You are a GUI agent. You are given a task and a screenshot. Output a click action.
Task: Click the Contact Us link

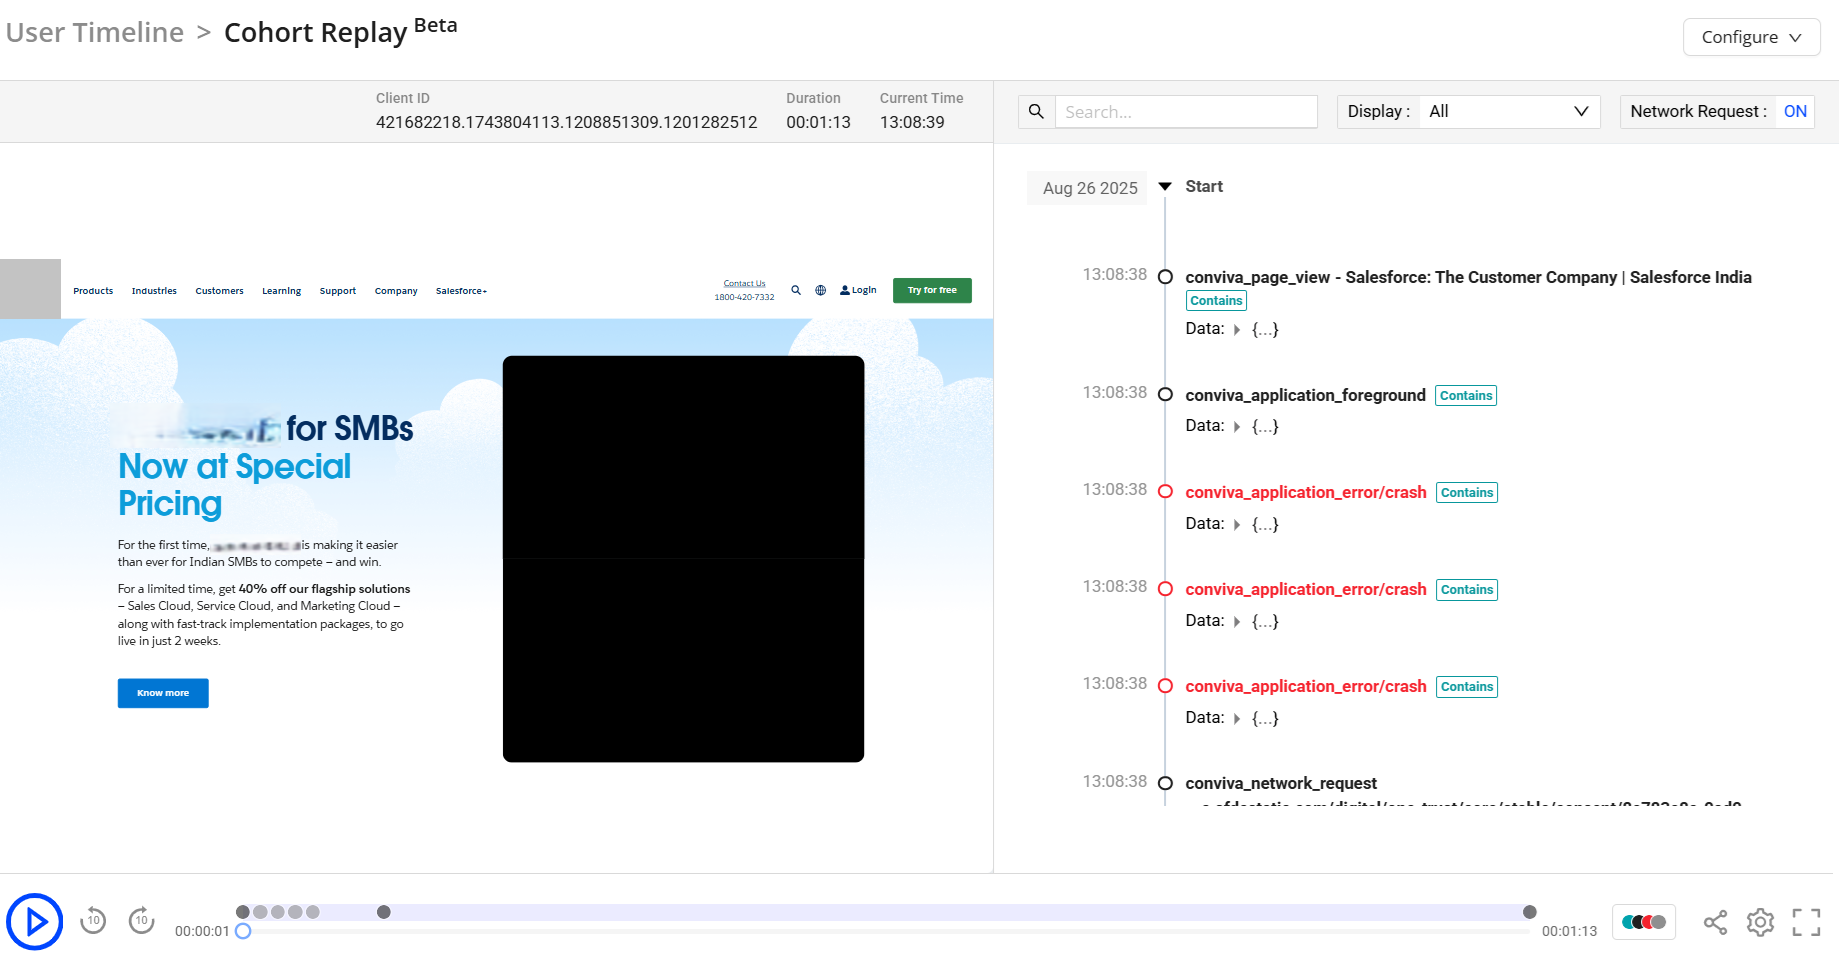(744, 284)
